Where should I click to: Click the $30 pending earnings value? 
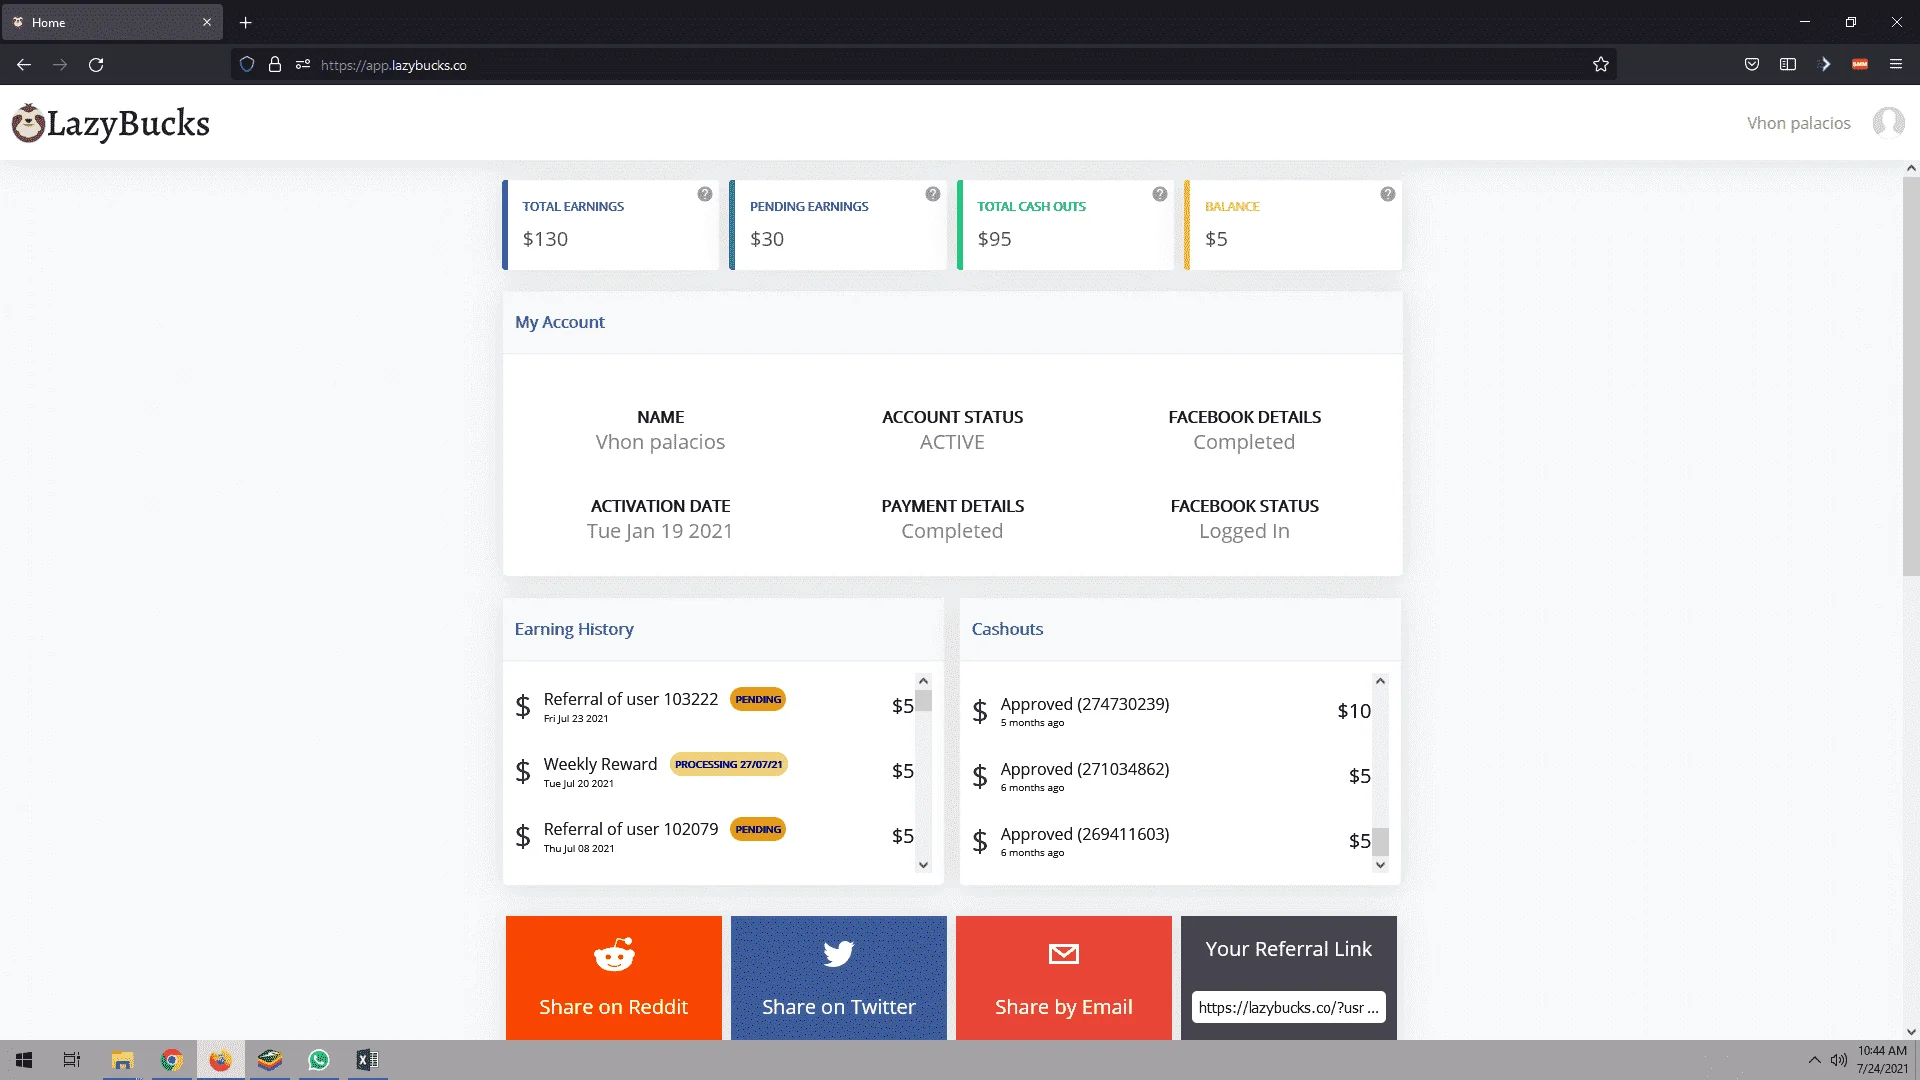[x=767, y=239]
